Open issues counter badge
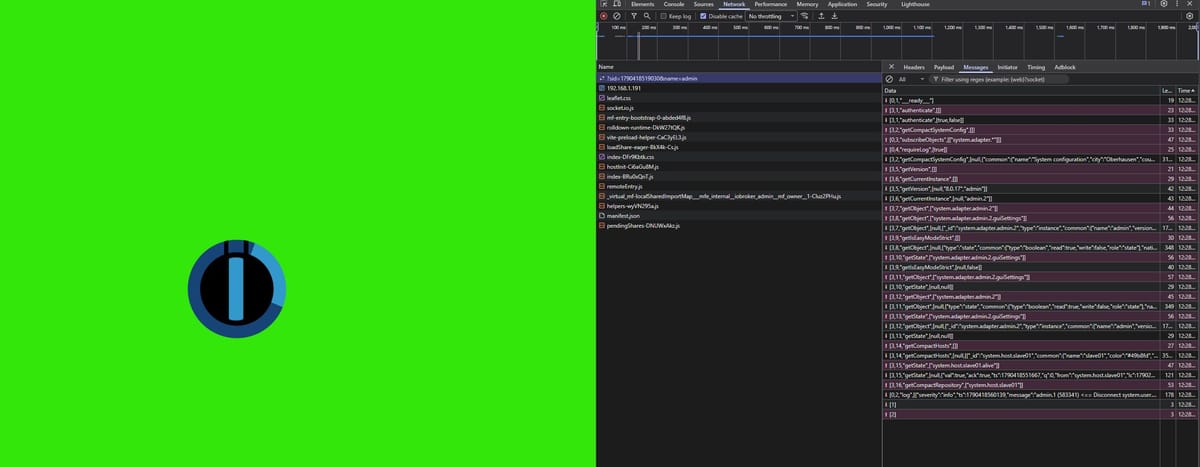Image resolution: width=1200 pixels, height=467 pixels. click(1145, 4)
